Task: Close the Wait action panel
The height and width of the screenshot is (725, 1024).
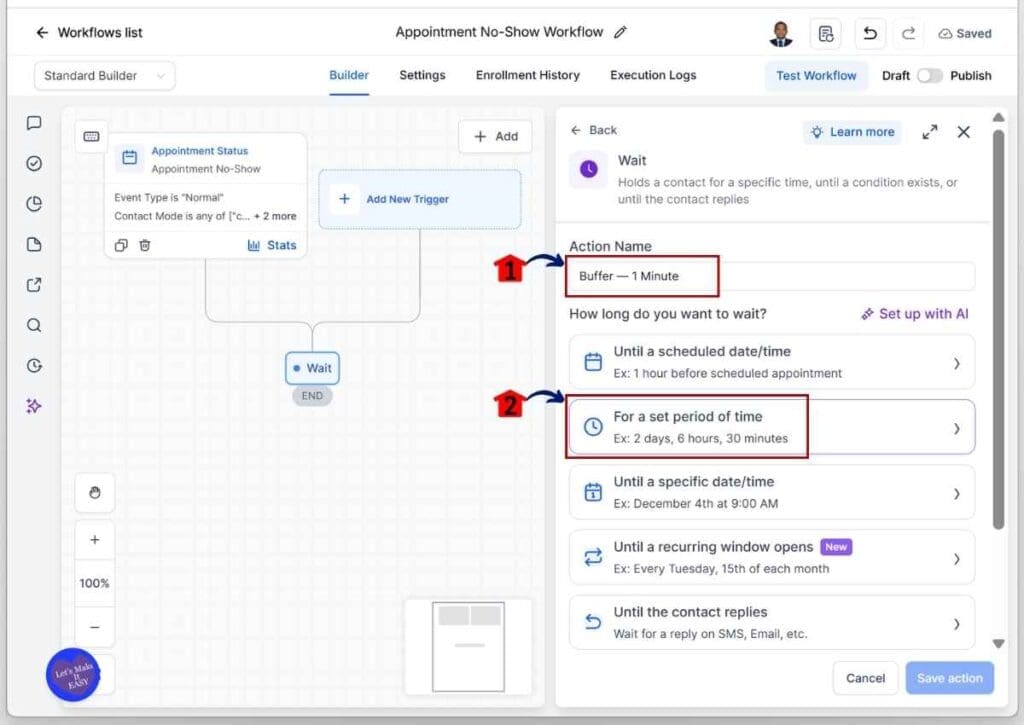Action: [x=963, y=132]
